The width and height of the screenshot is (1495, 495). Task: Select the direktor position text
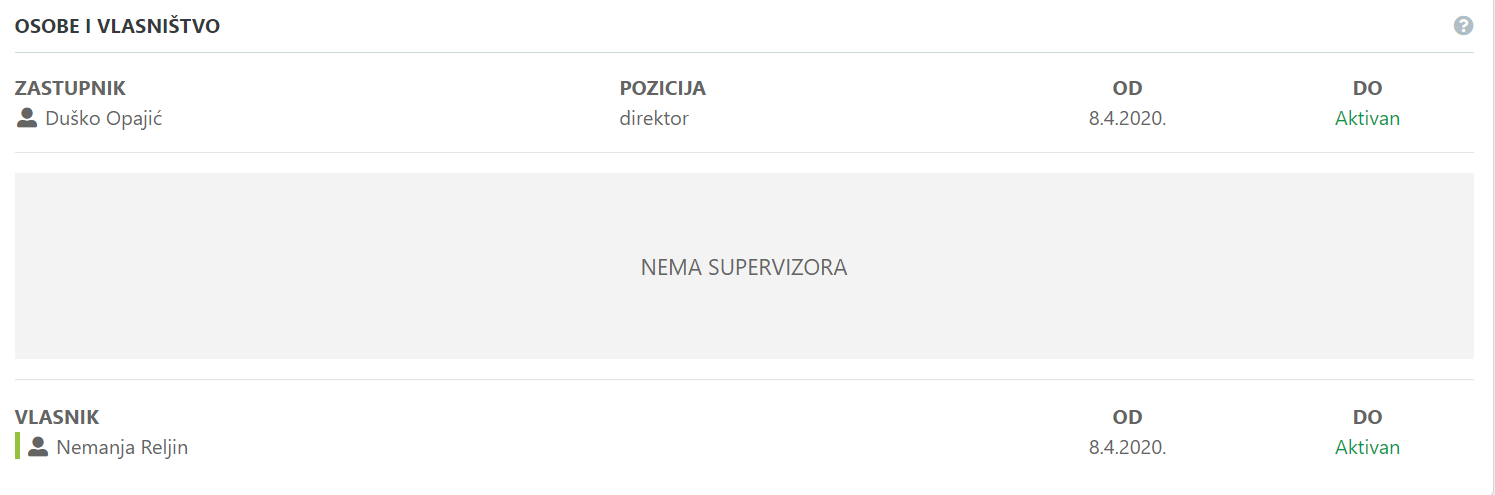(x=654, y=119)
